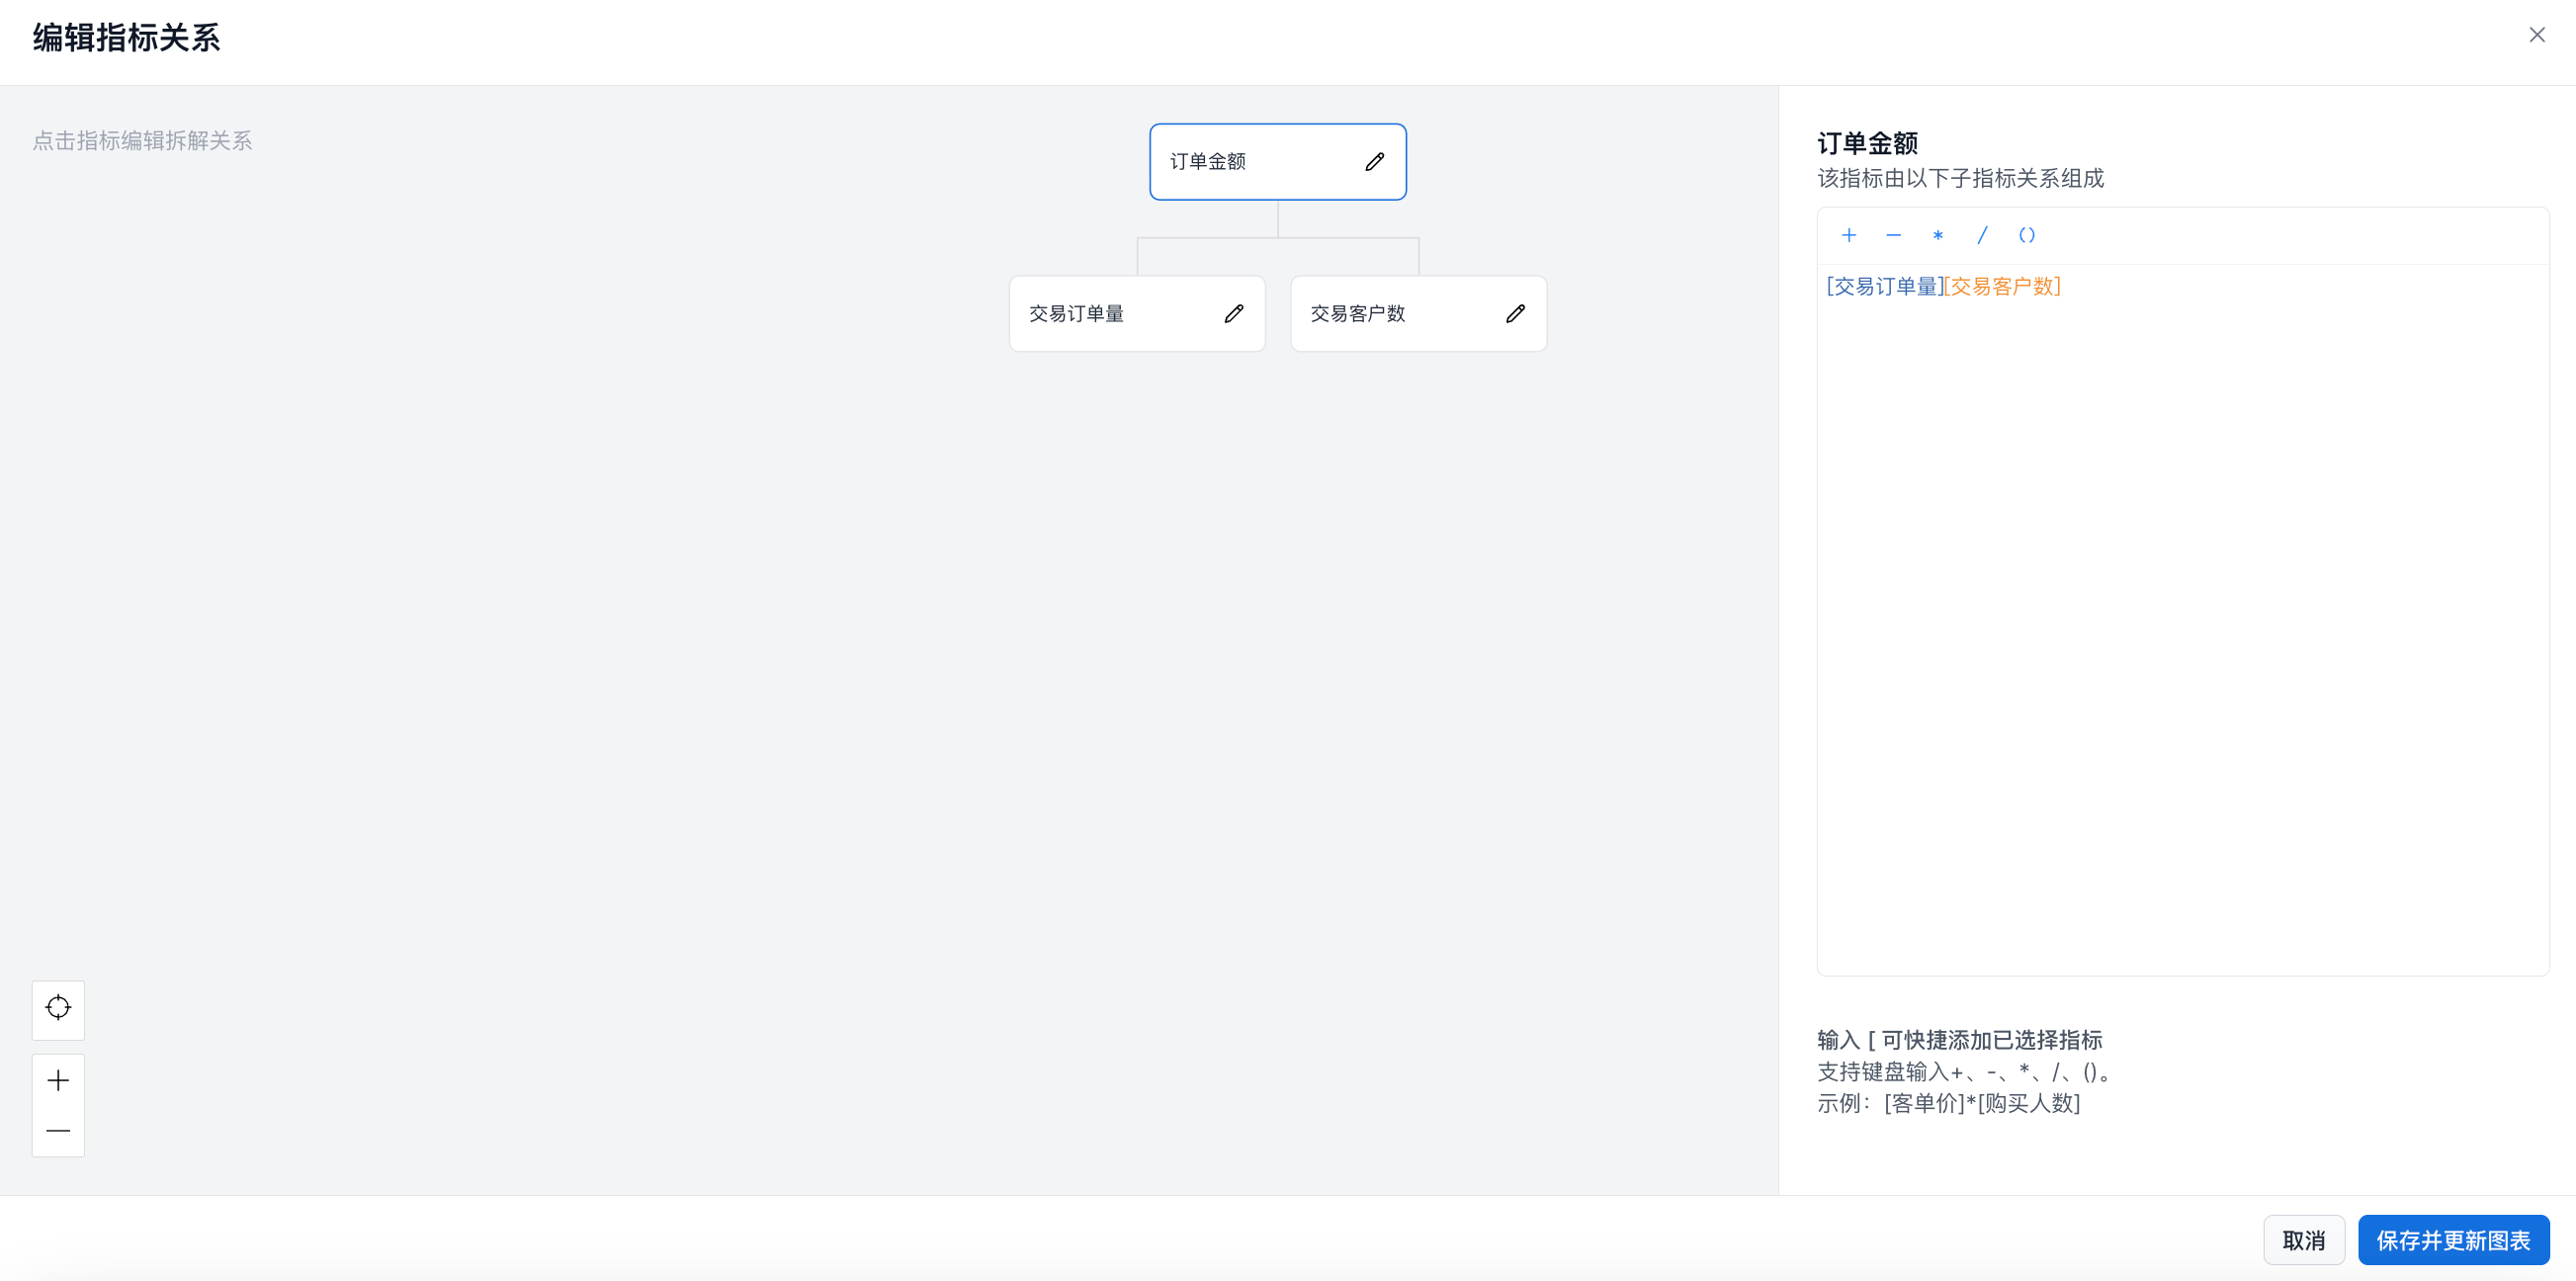2576x1281 pixels.
Task: Click orange [交易客户数] token in formula
Action: pos(2002,287)
